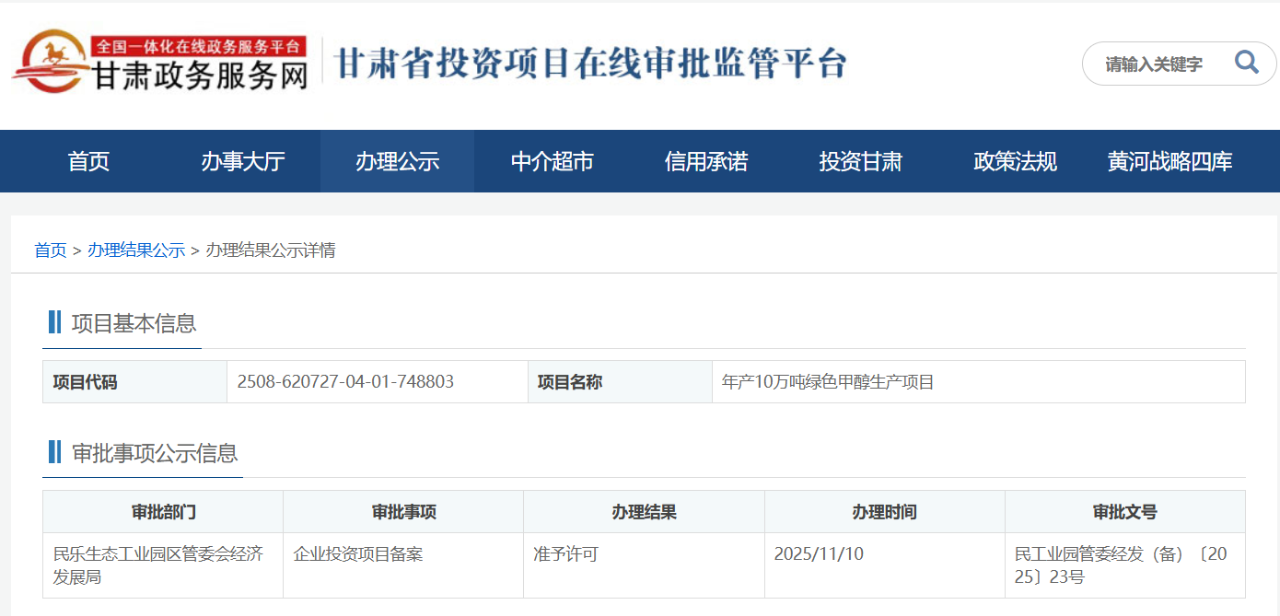View 政策法规 page
Image resolution: width=1280 pixels, height=616 pixels.
(x=1015, y=161)
